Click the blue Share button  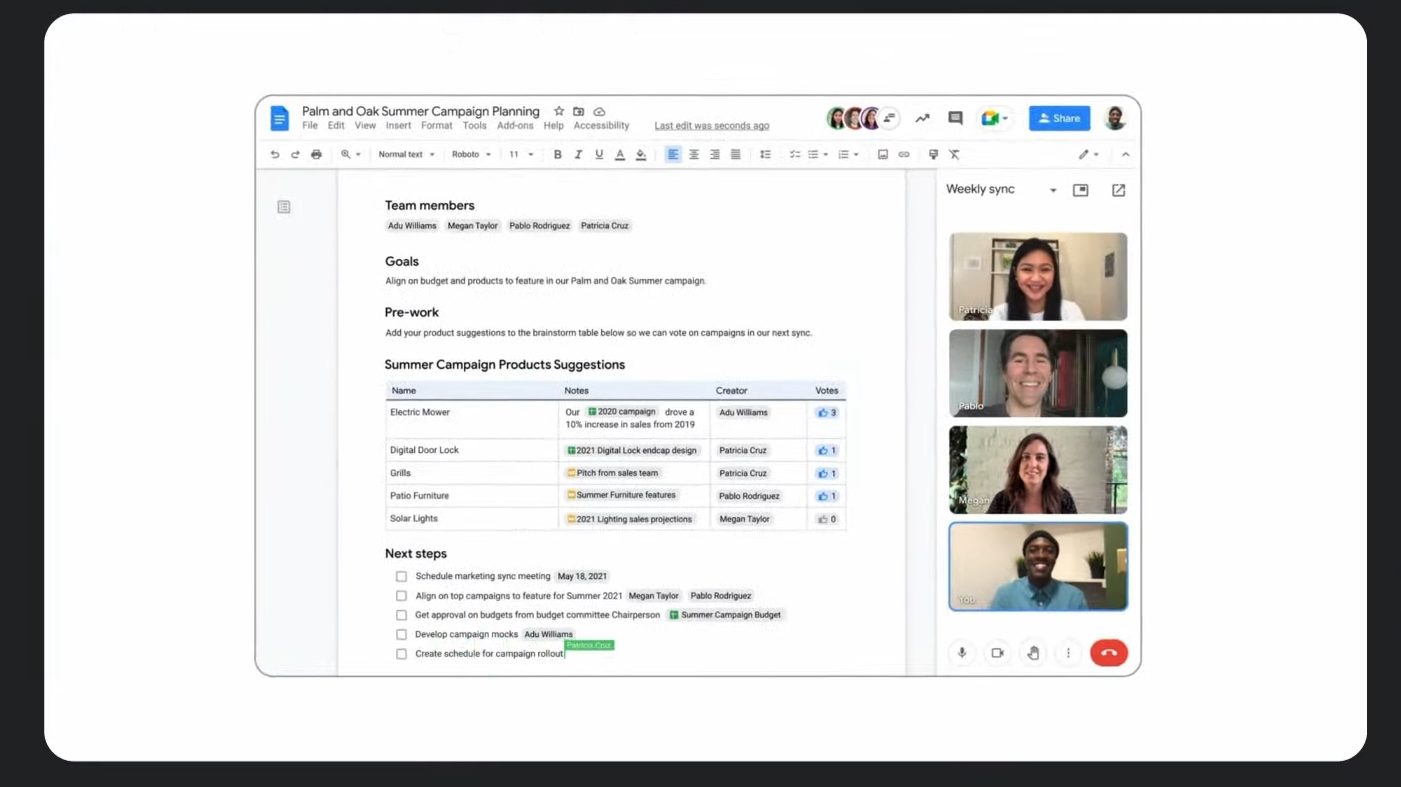click(1059, 118)
